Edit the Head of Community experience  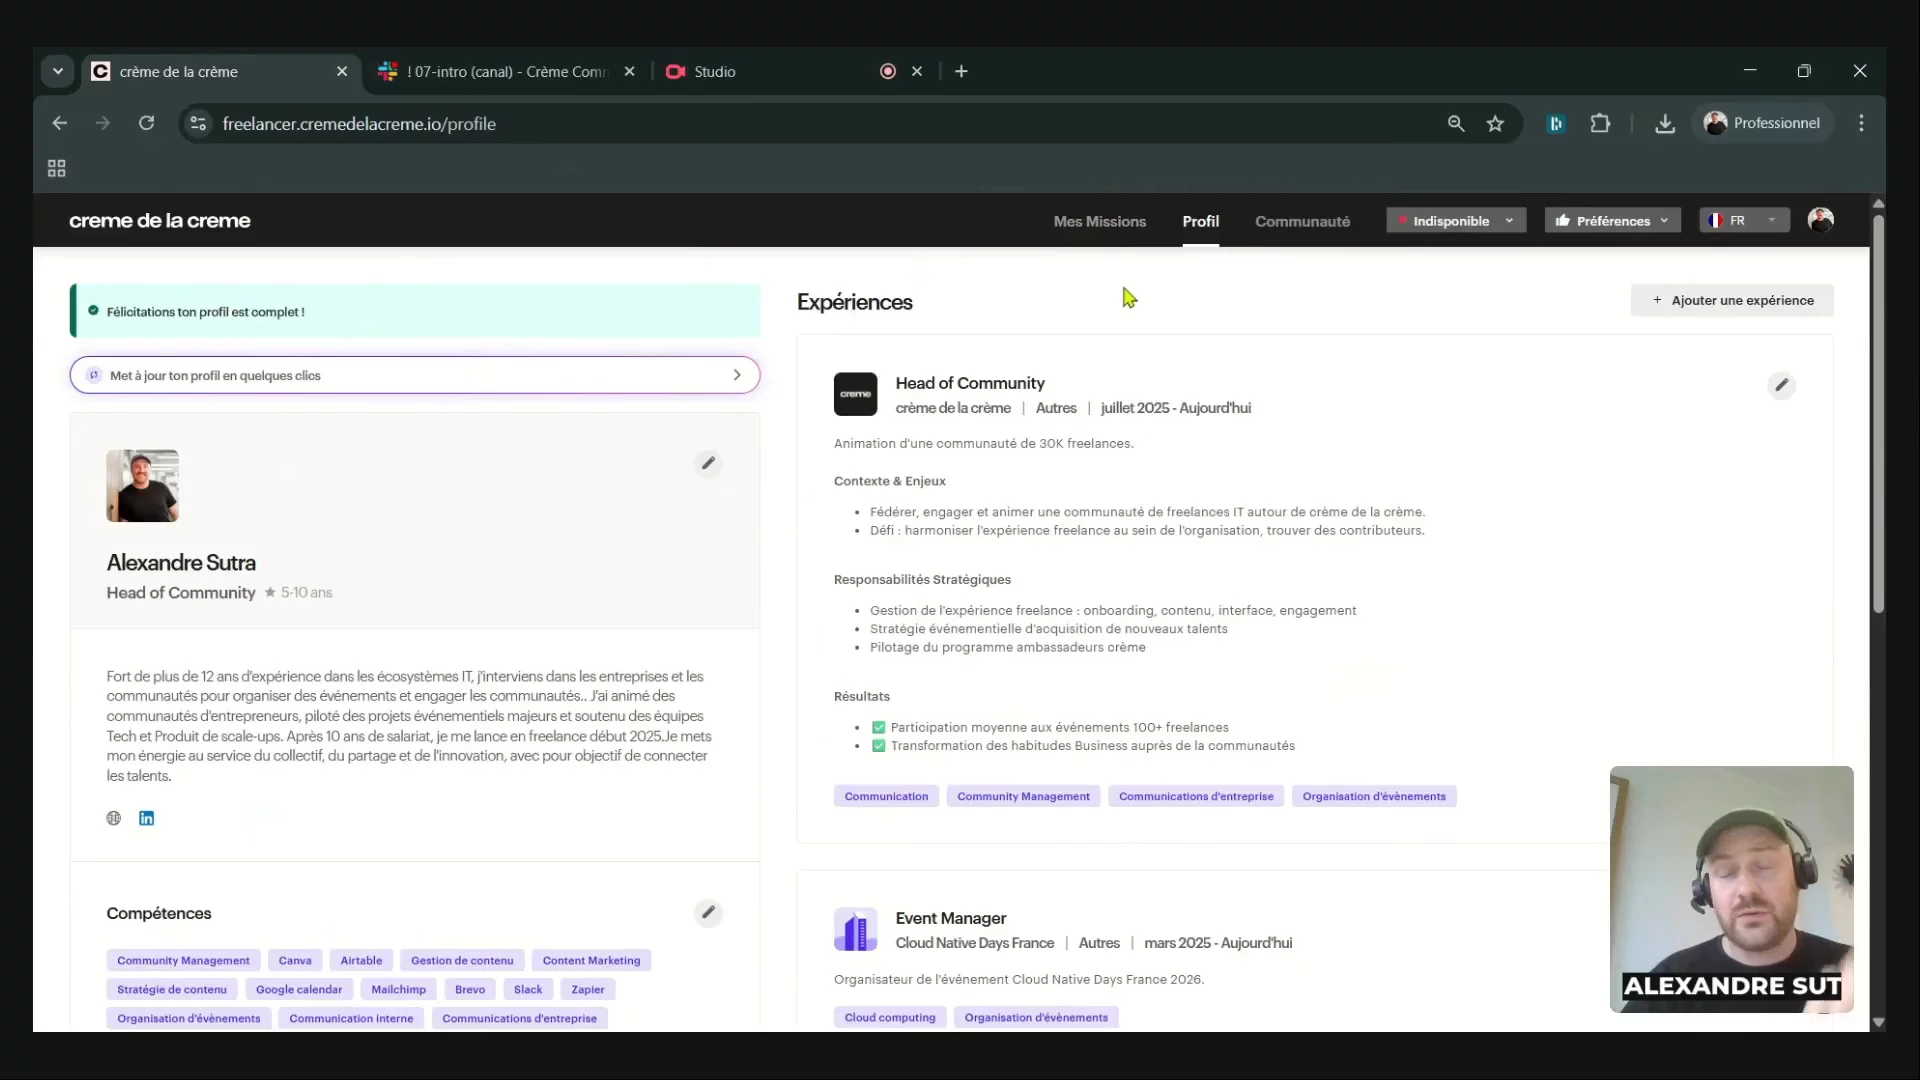pyautogui.click(x=1781, y=385)
